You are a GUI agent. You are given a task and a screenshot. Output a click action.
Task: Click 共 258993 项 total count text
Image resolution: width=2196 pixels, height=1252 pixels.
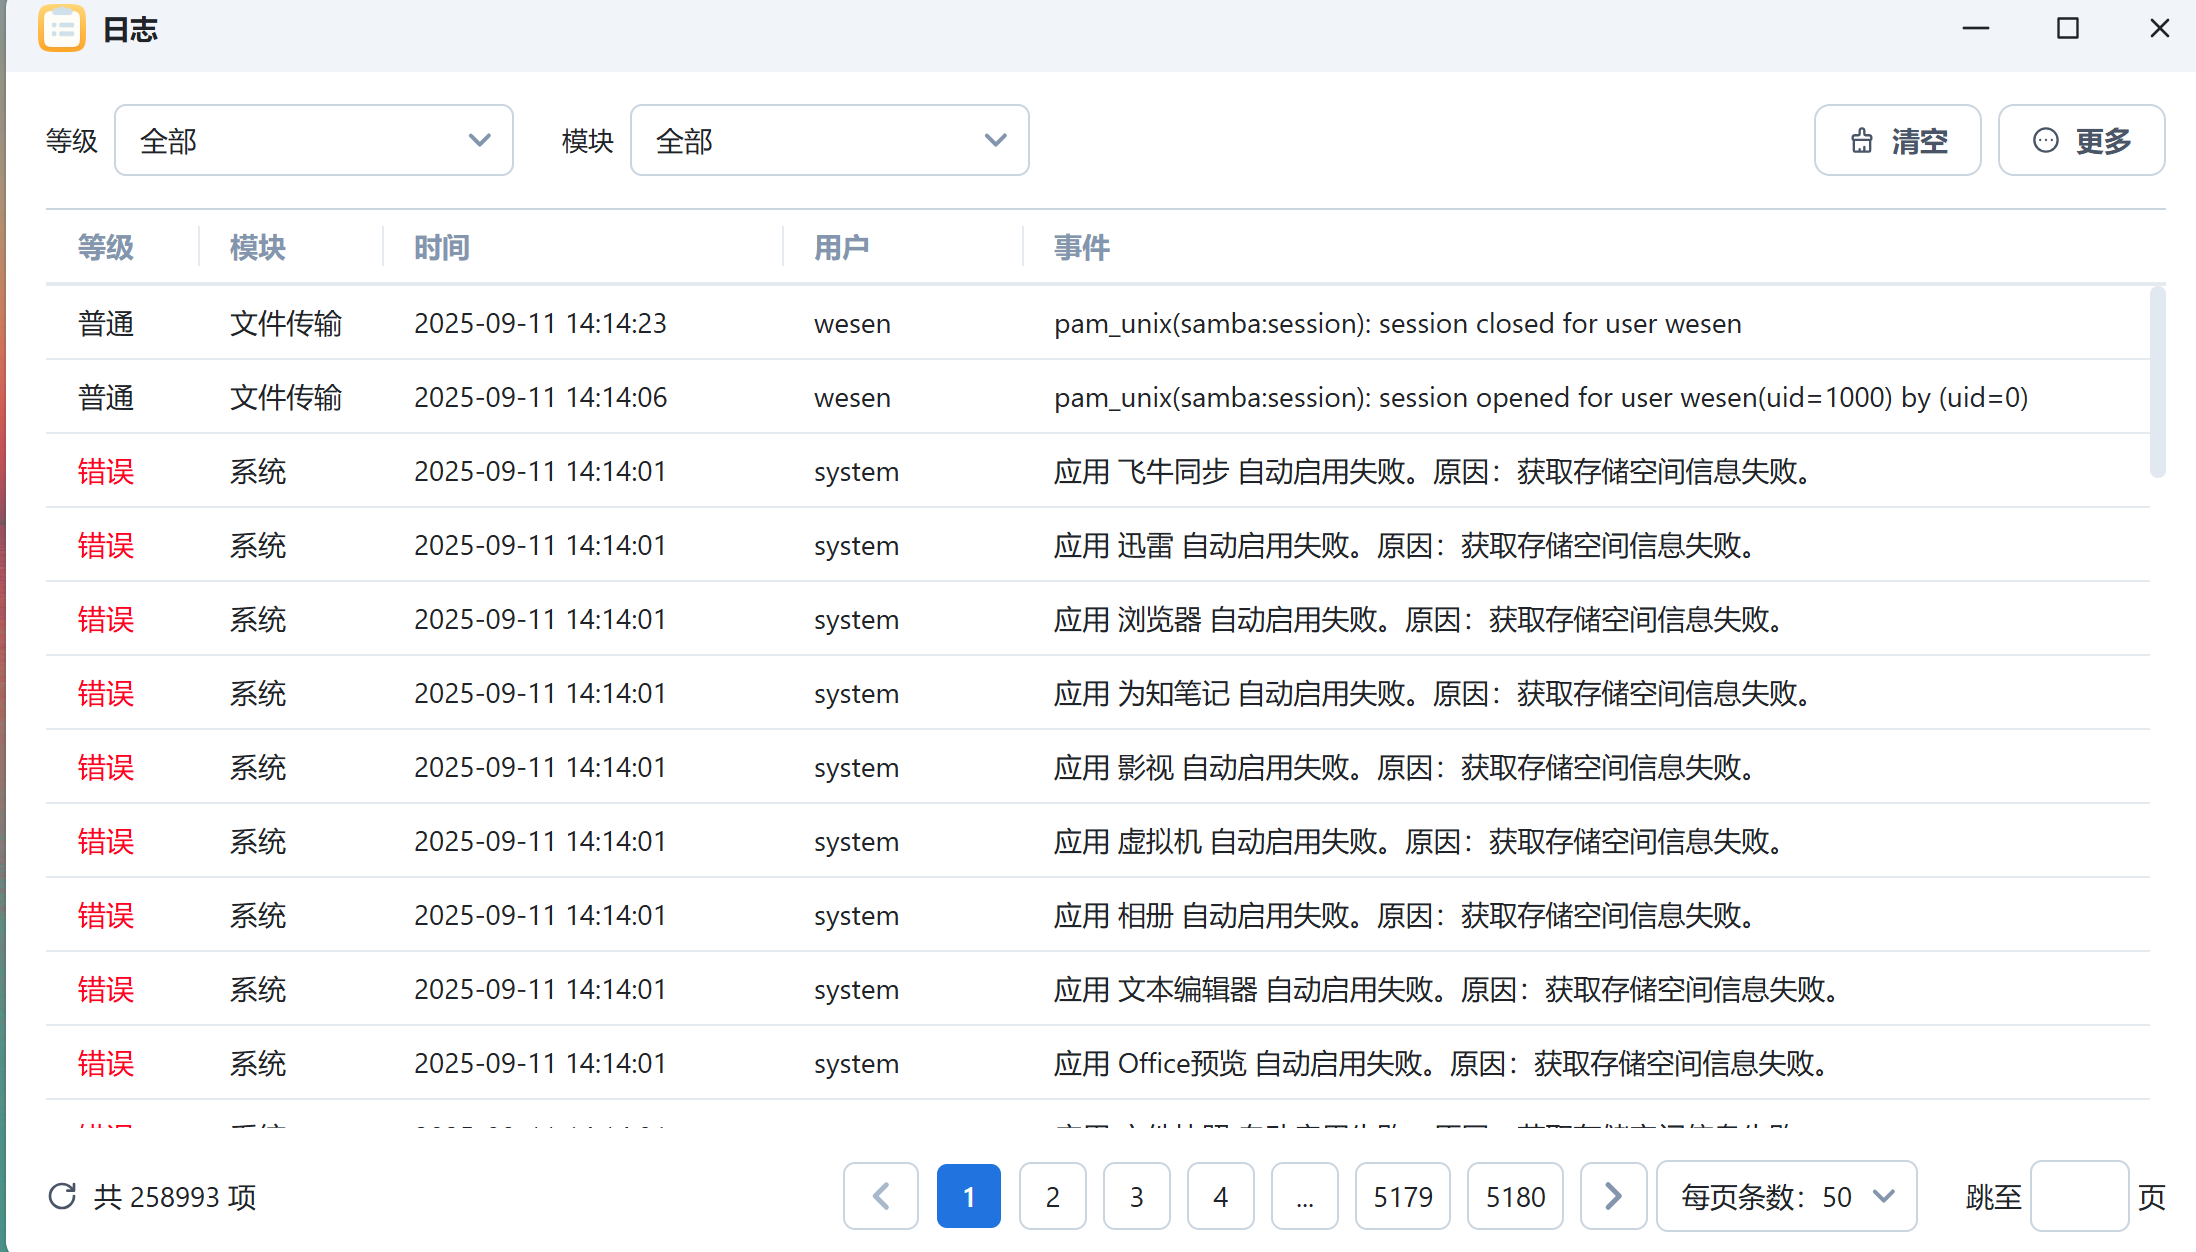175,1197
